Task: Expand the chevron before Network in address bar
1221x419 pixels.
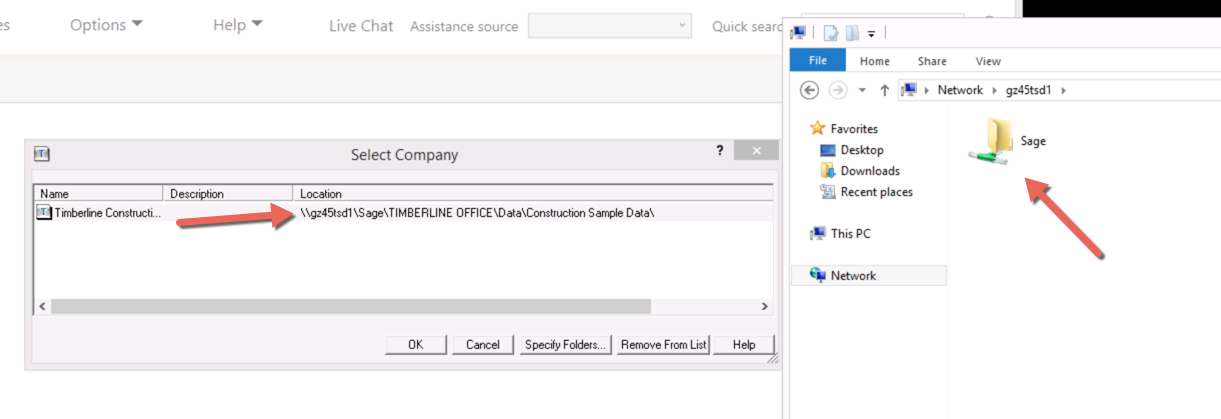Action: [x=926, y=90]
